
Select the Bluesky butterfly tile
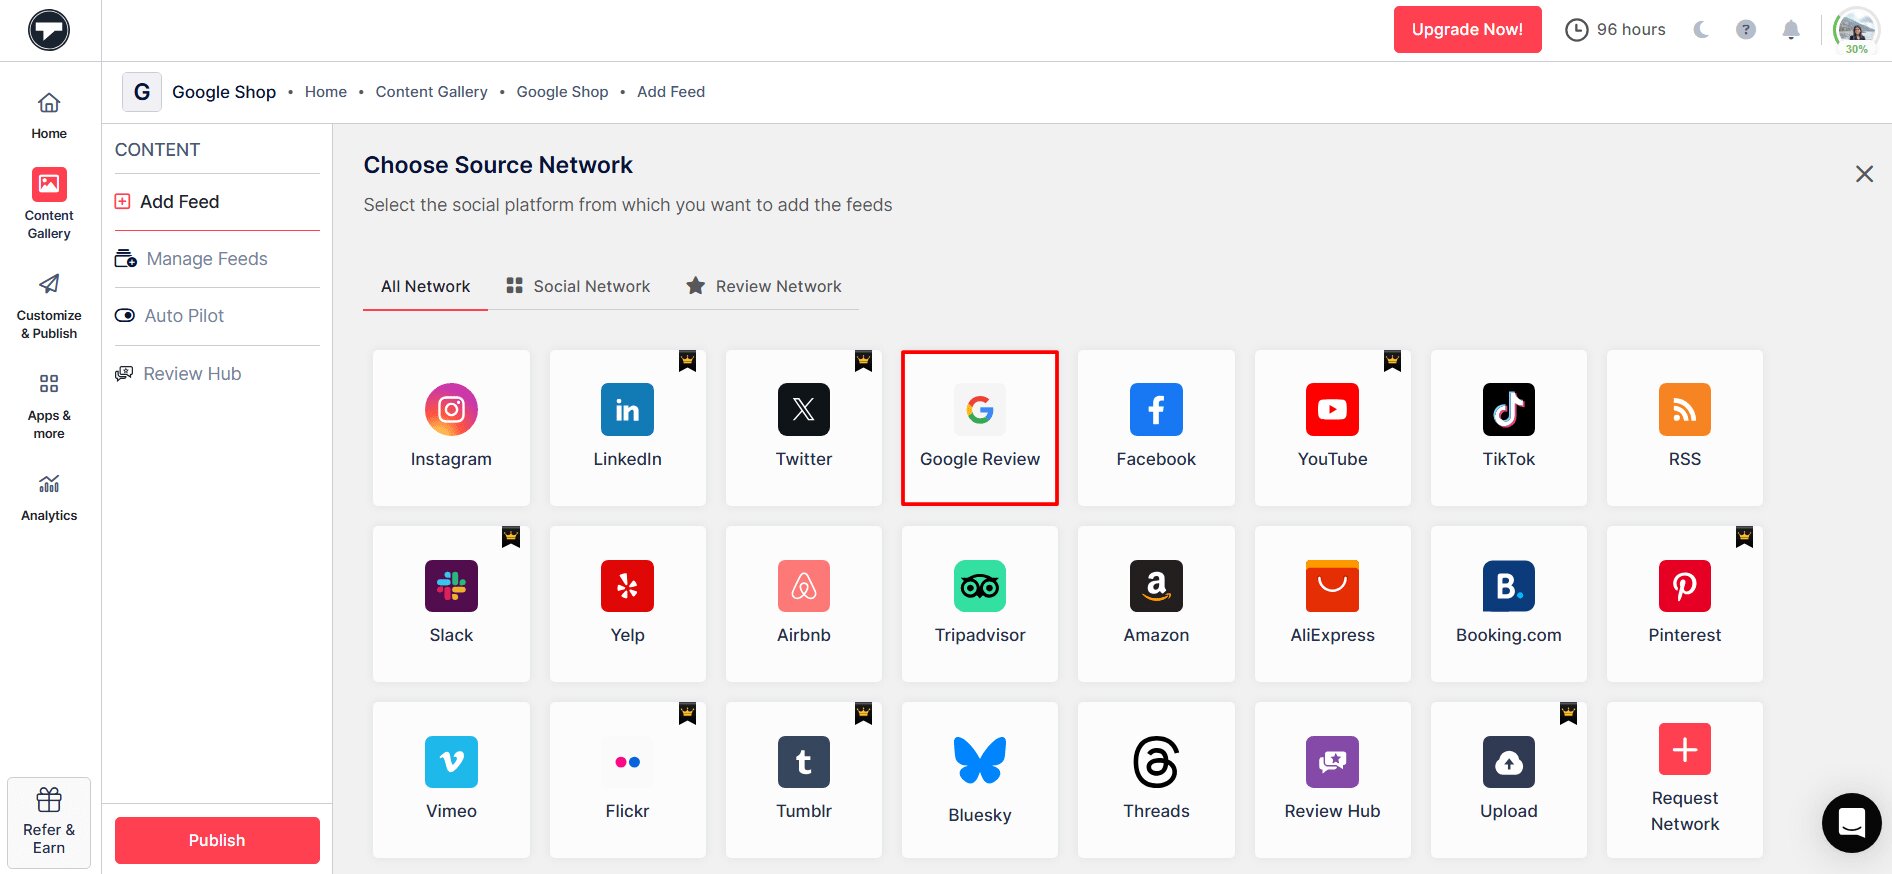(980, 780)
